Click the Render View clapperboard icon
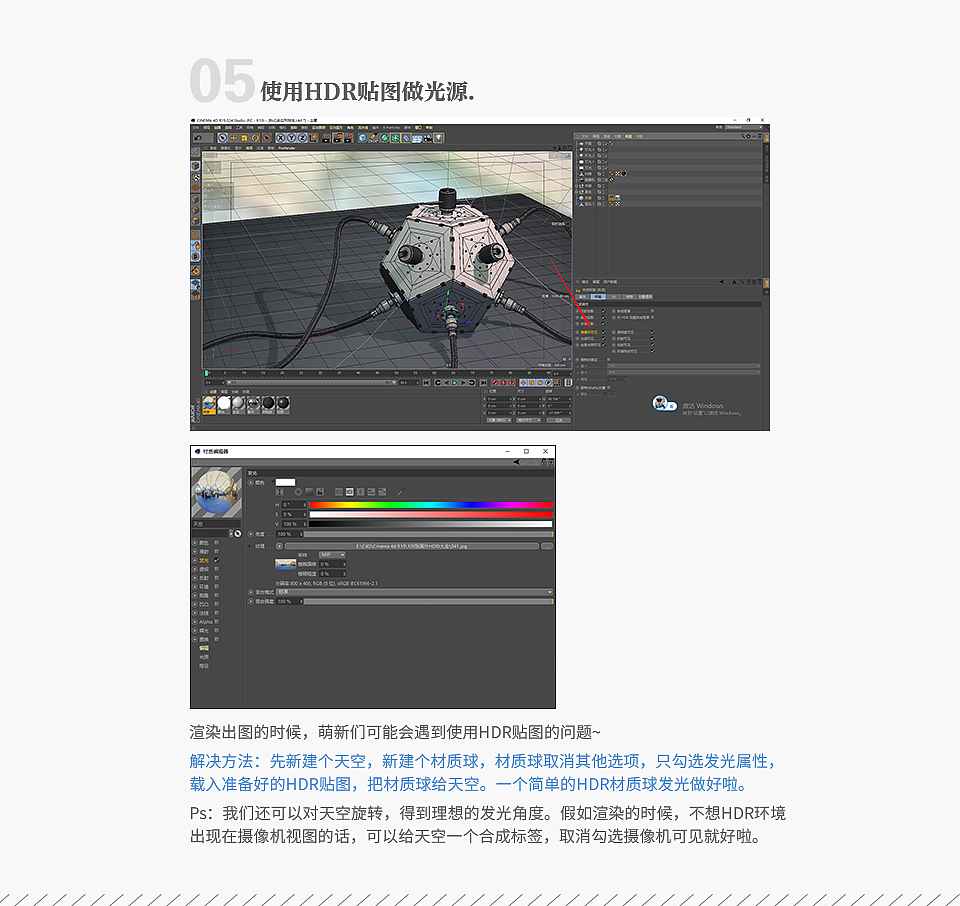The image size is (960, 906). click(x=326, y=138)
